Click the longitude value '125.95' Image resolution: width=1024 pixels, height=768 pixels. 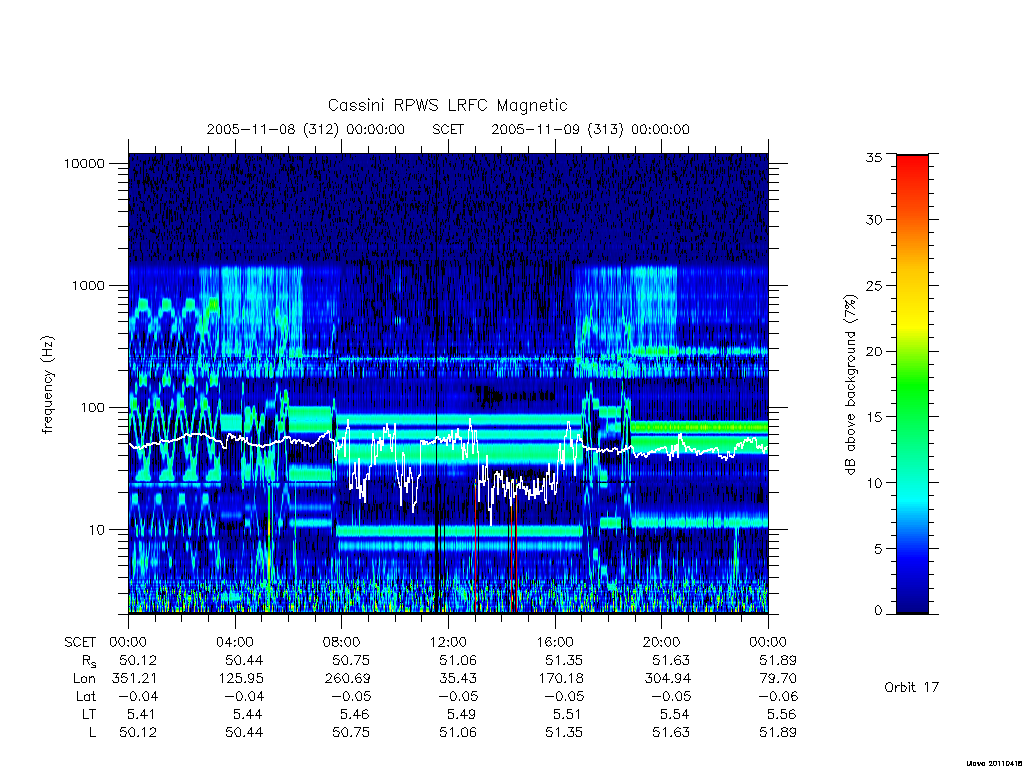(x=241, y=679)
